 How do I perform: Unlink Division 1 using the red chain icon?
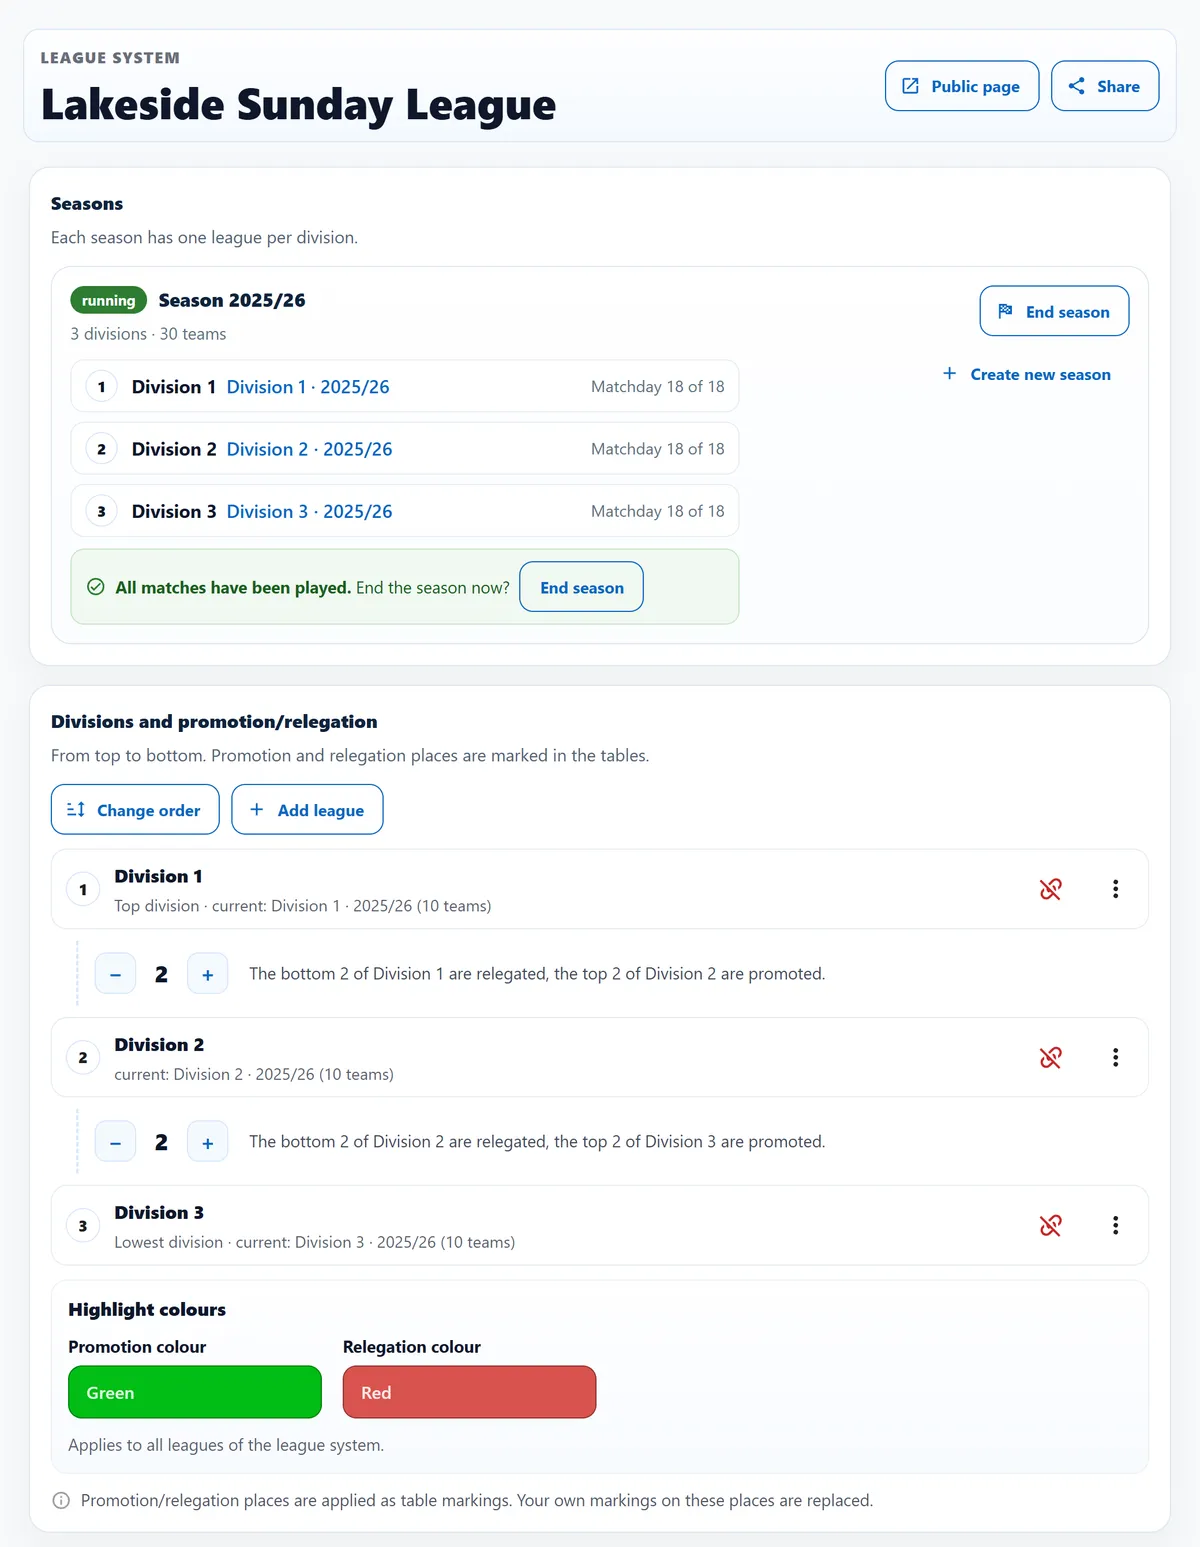tap(1051, 889)
